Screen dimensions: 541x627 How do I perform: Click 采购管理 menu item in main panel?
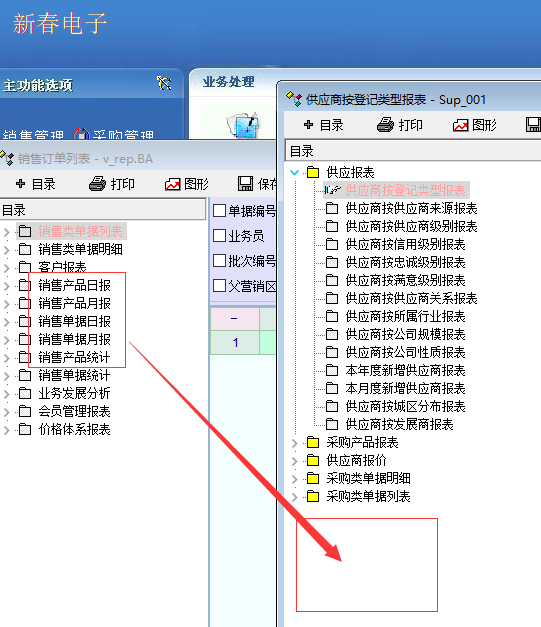[x=123, y=135]
